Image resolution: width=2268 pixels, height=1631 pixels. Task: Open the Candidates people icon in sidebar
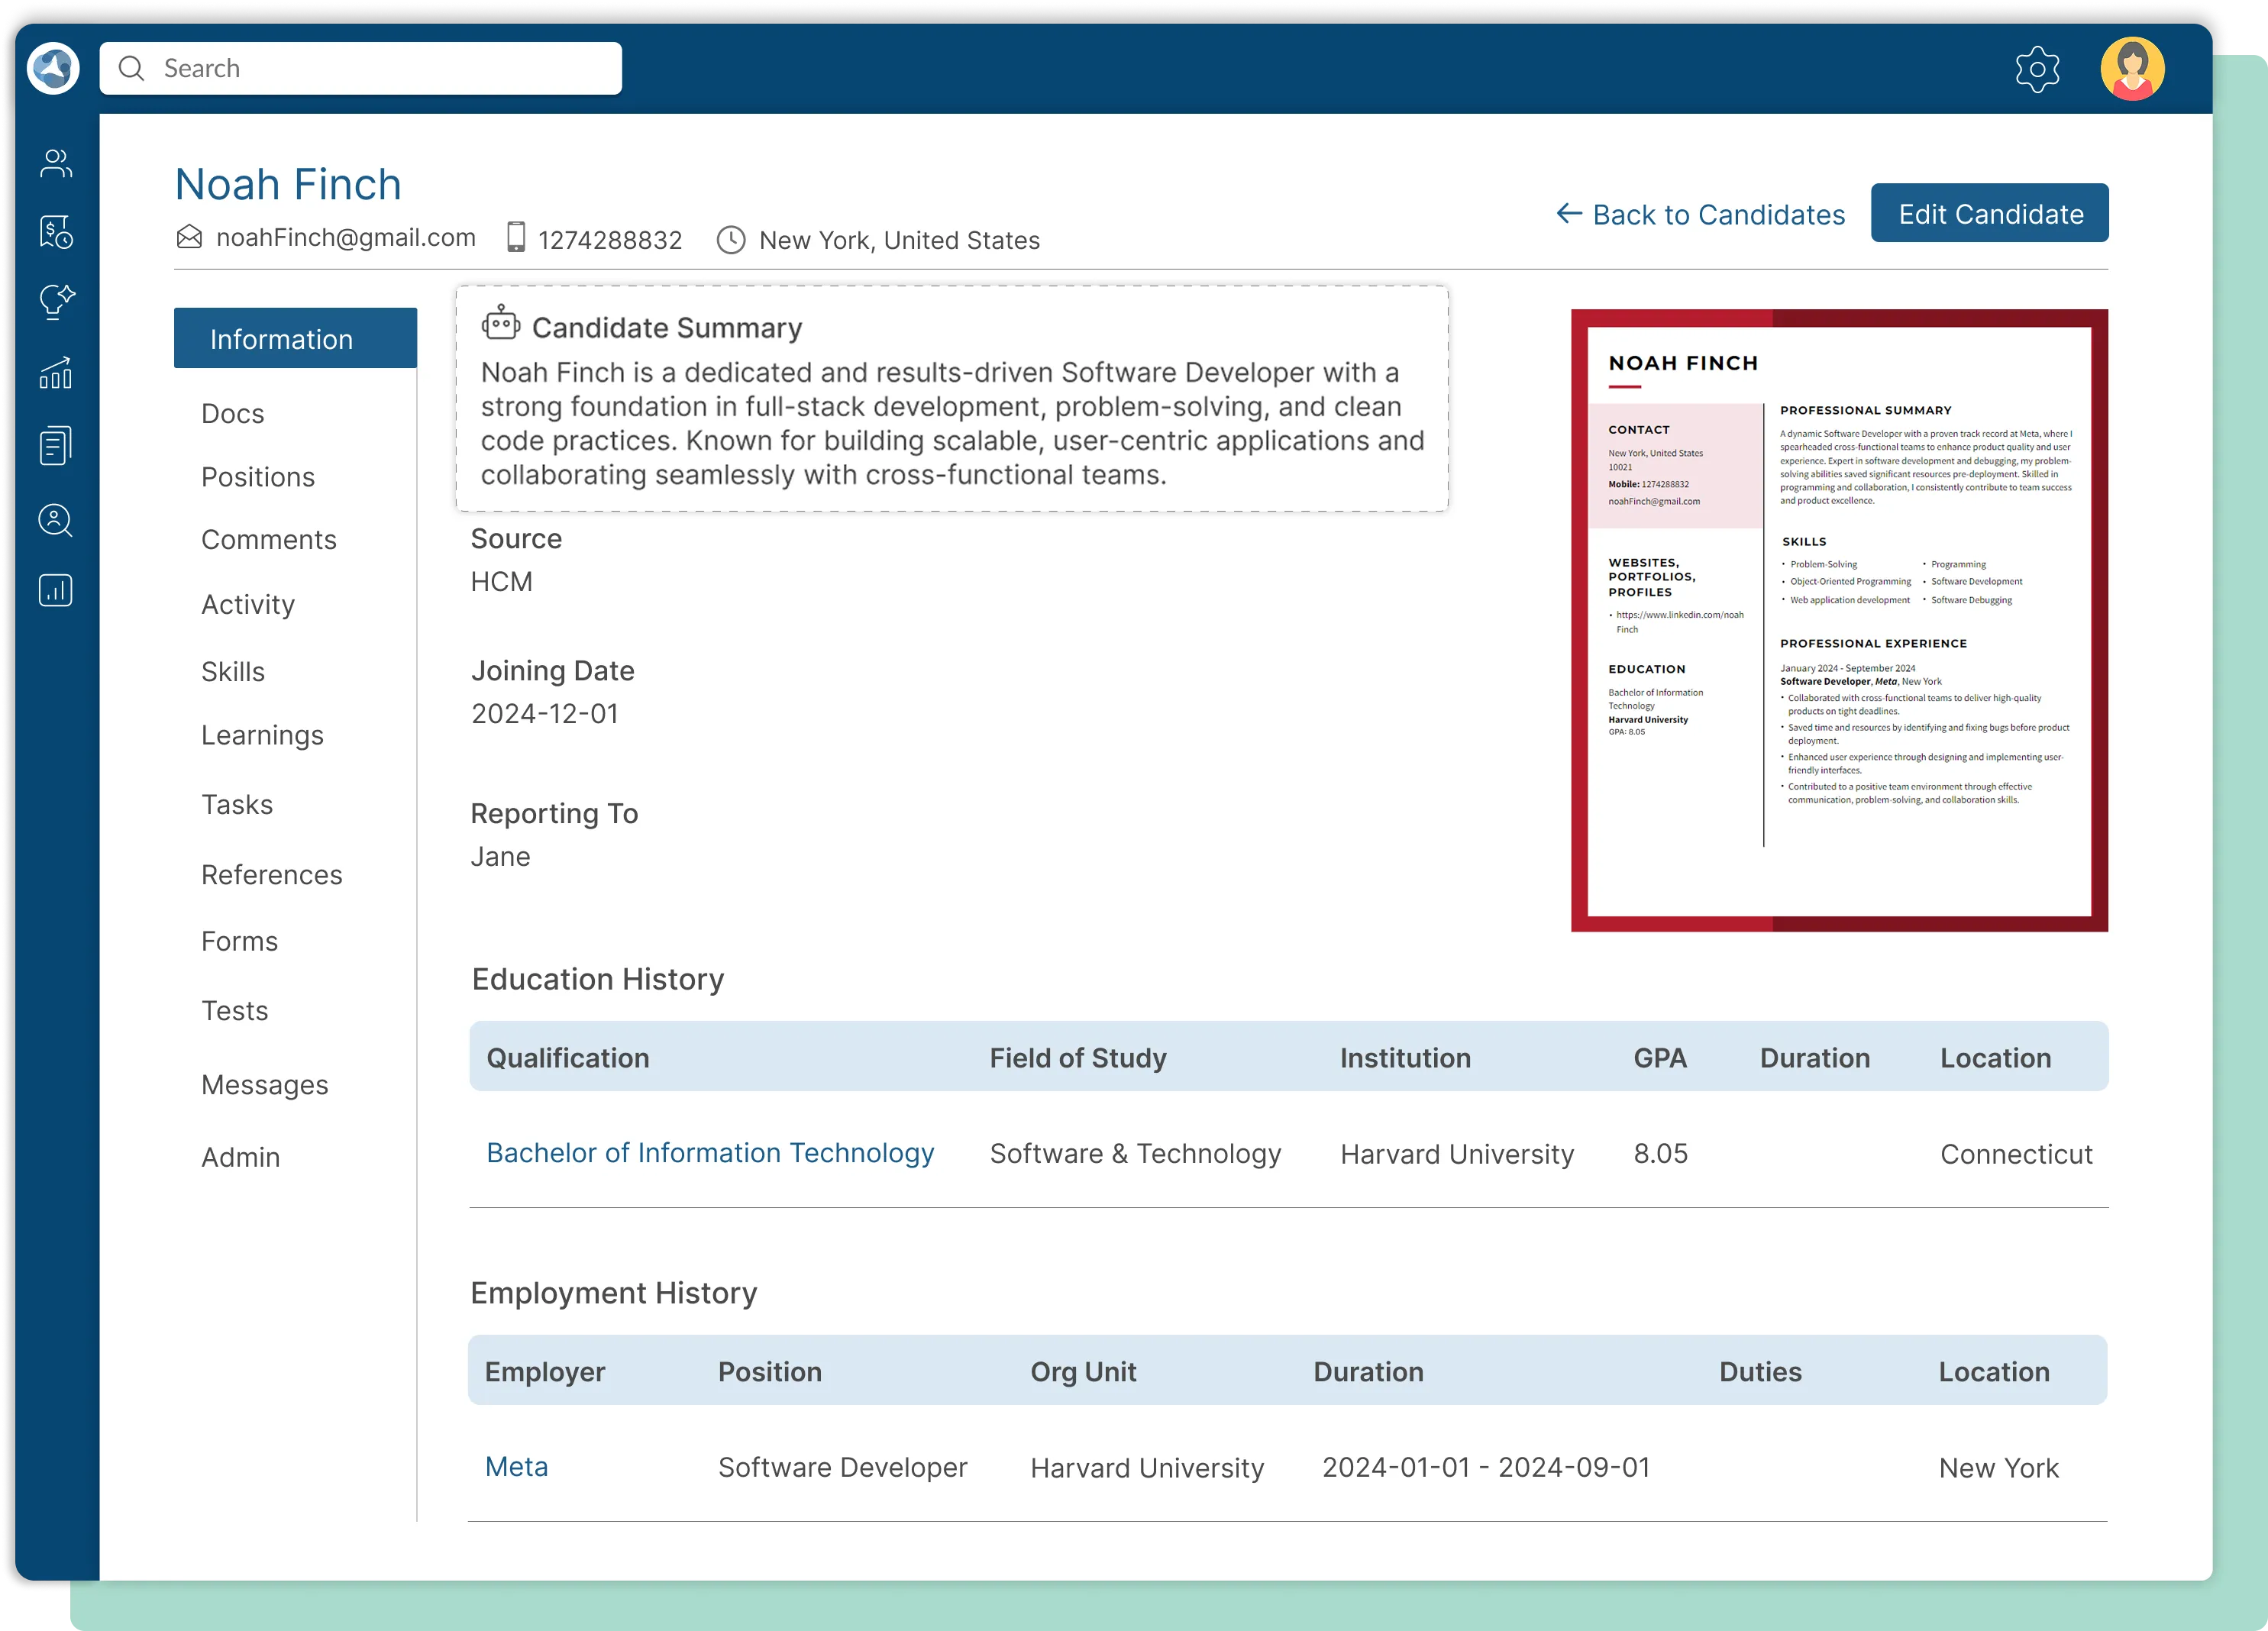[x=55, y=162]
